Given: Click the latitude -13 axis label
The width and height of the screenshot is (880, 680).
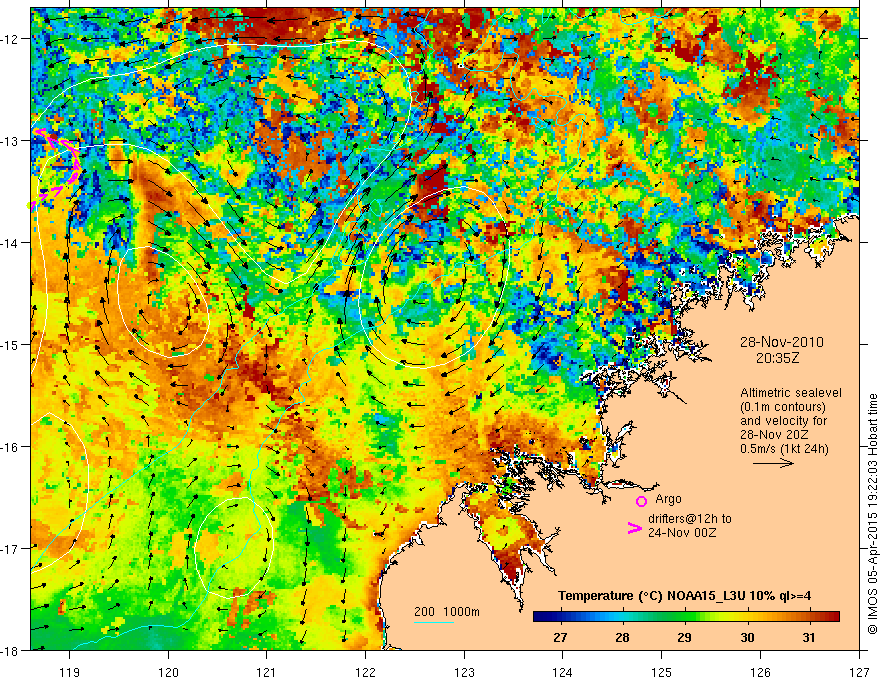Looking at the screenshot, I should [11, 141].
